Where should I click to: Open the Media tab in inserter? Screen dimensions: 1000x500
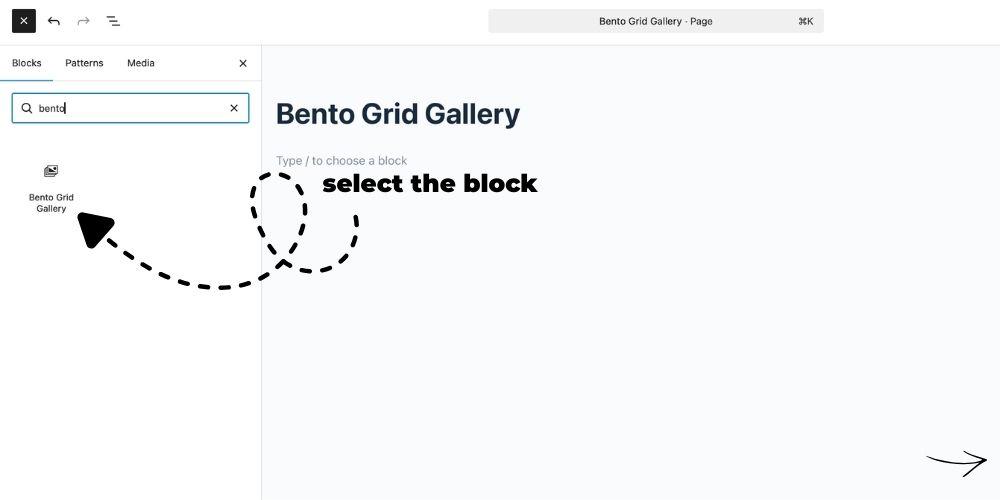[141, 63]
